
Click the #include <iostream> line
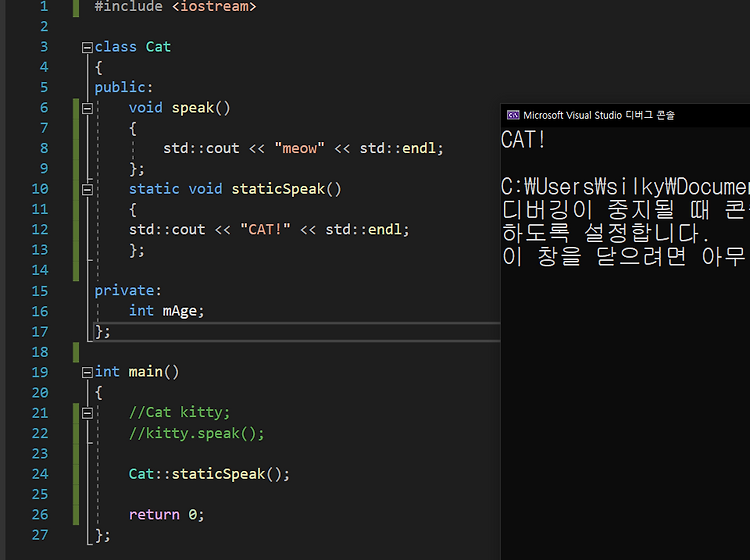(175, 6)
